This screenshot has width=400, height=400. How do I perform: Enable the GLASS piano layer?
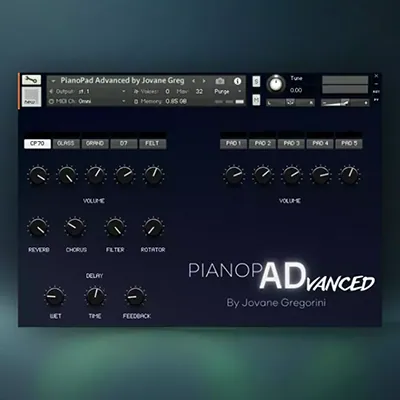click(x=66, y=144)
